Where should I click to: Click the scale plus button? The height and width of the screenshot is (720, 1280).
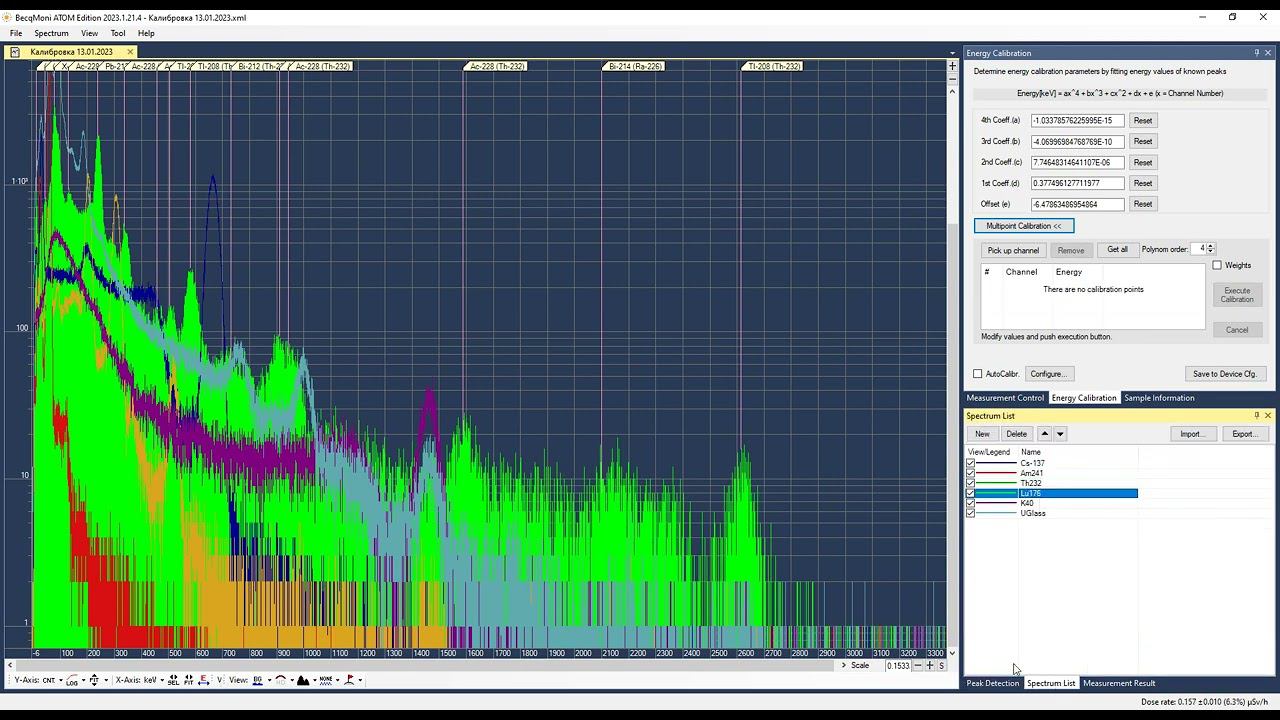pyautogui.click(x=930, y=666)
